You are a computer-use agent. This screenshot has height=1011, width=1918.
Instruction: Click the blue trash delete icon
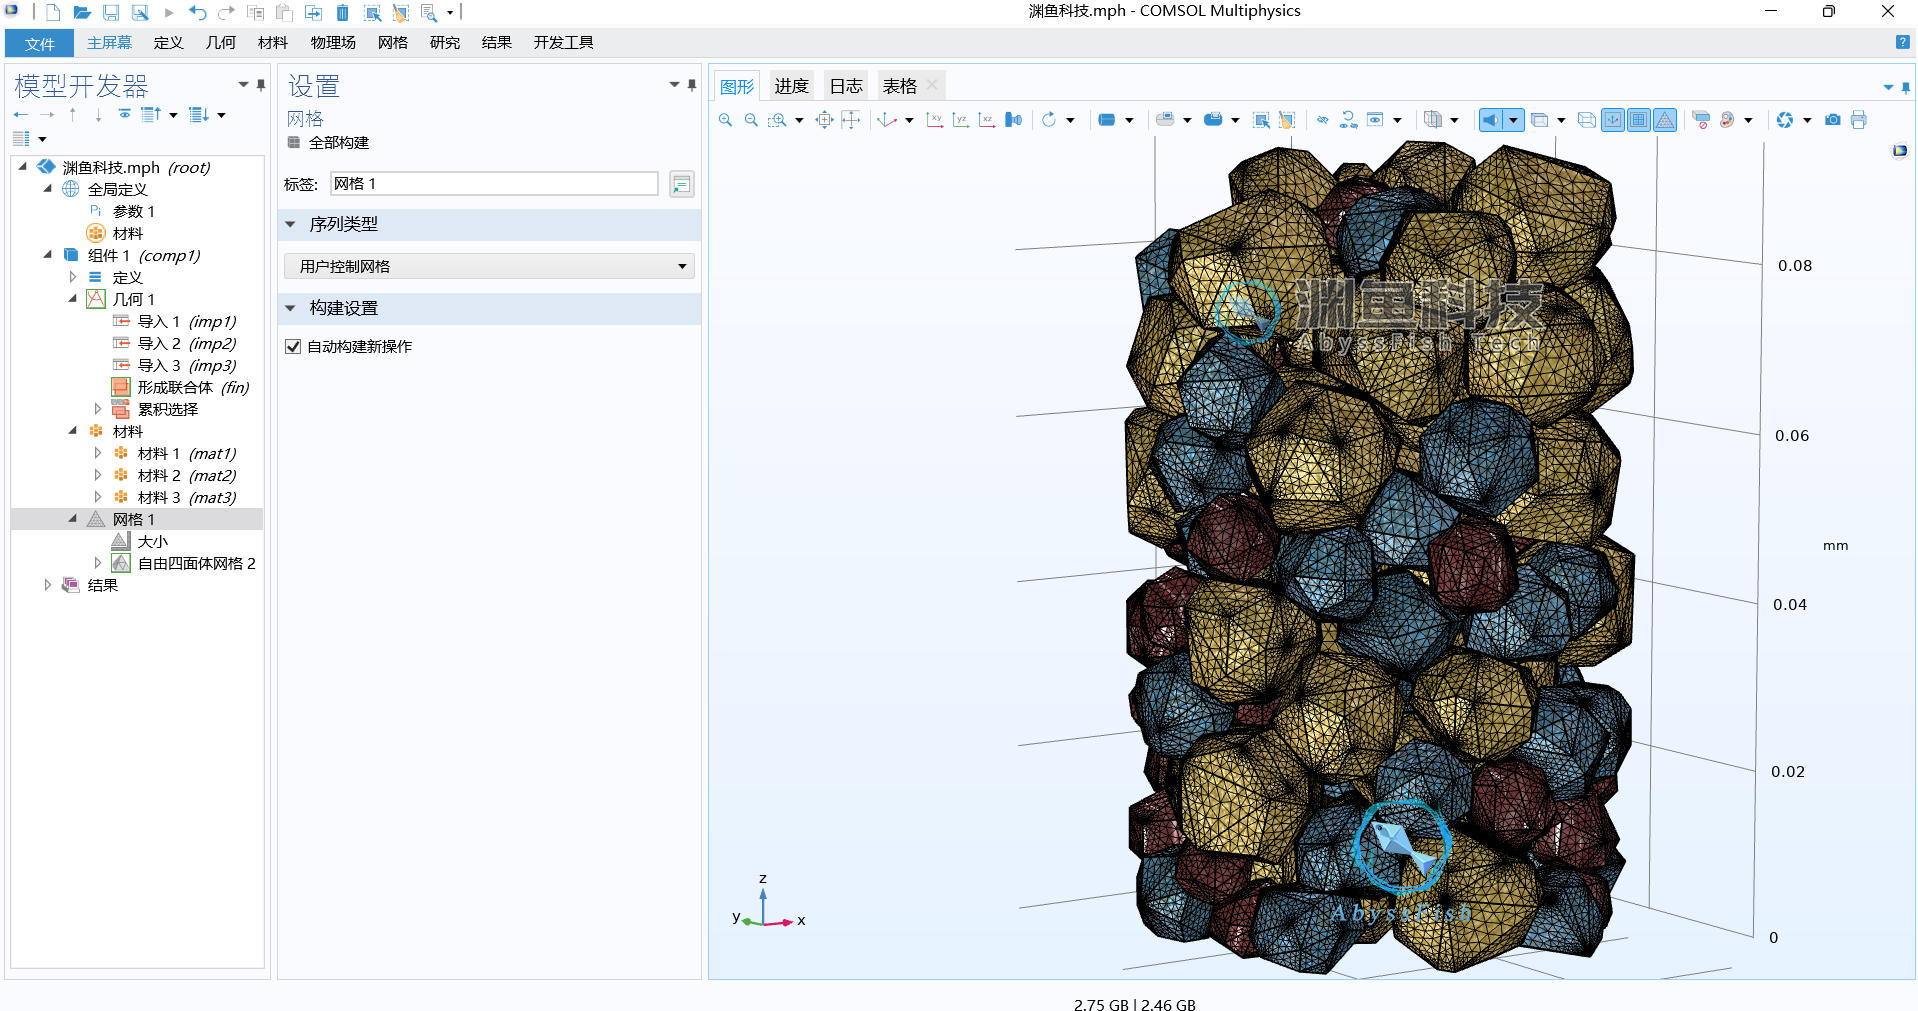(x=342, y=13)
